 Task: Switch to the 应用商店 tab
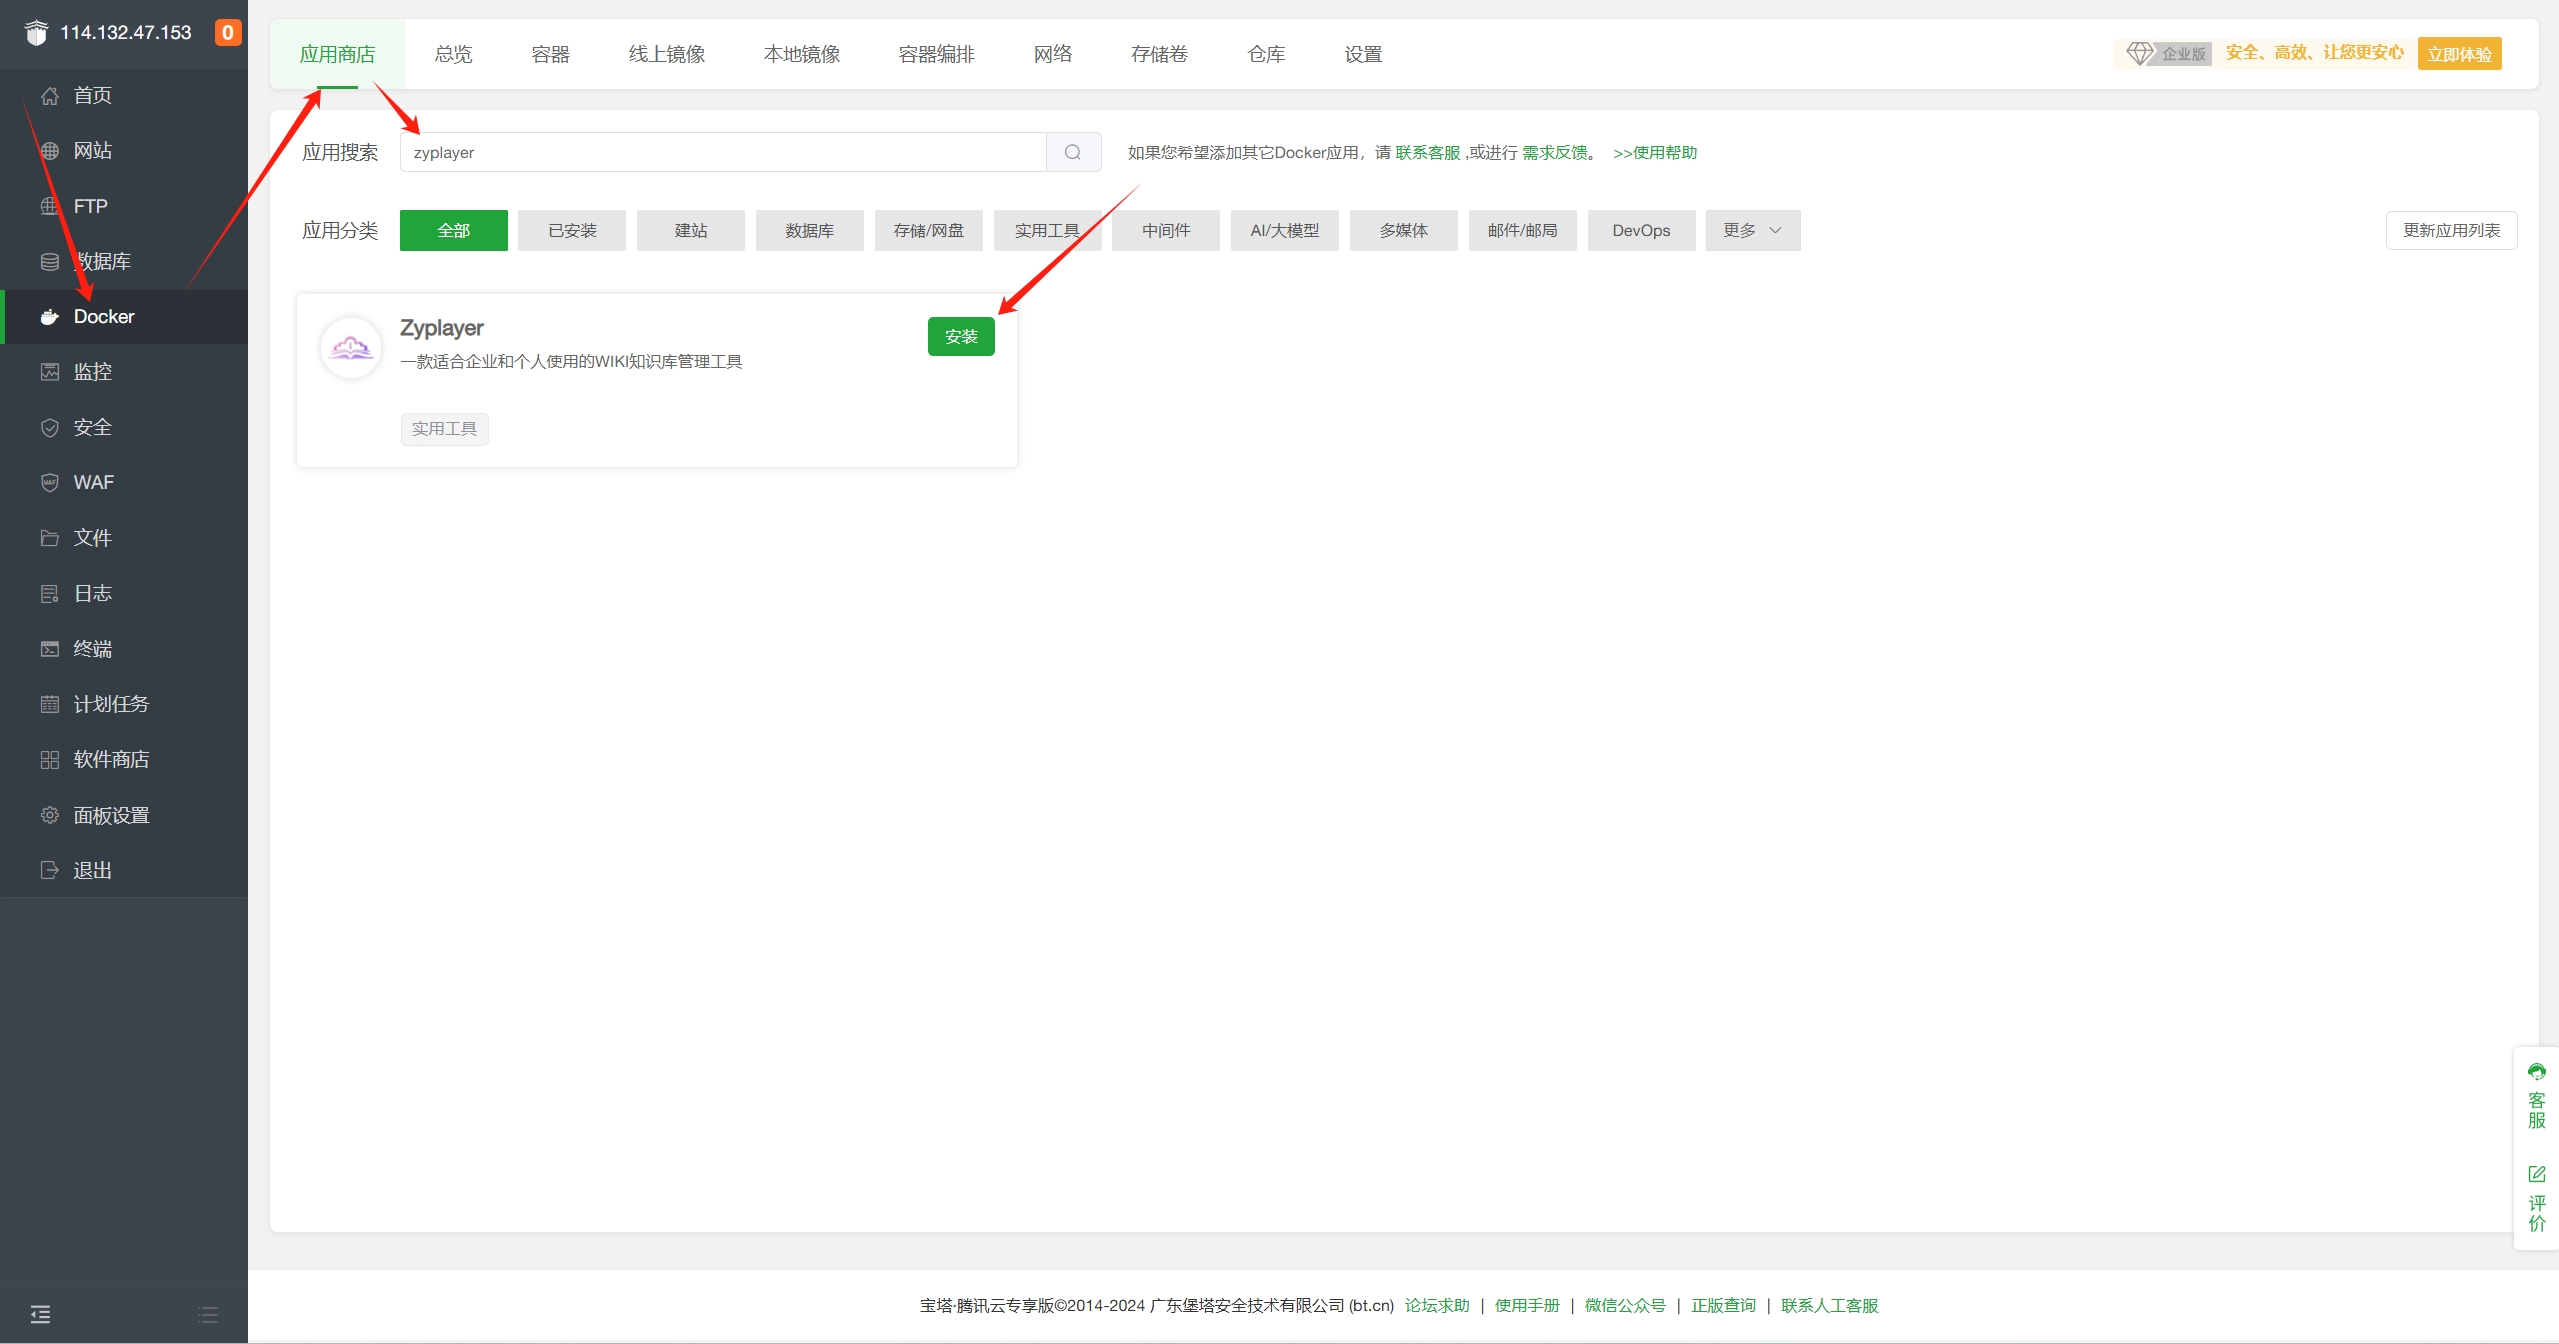click(x=337, y=54)
